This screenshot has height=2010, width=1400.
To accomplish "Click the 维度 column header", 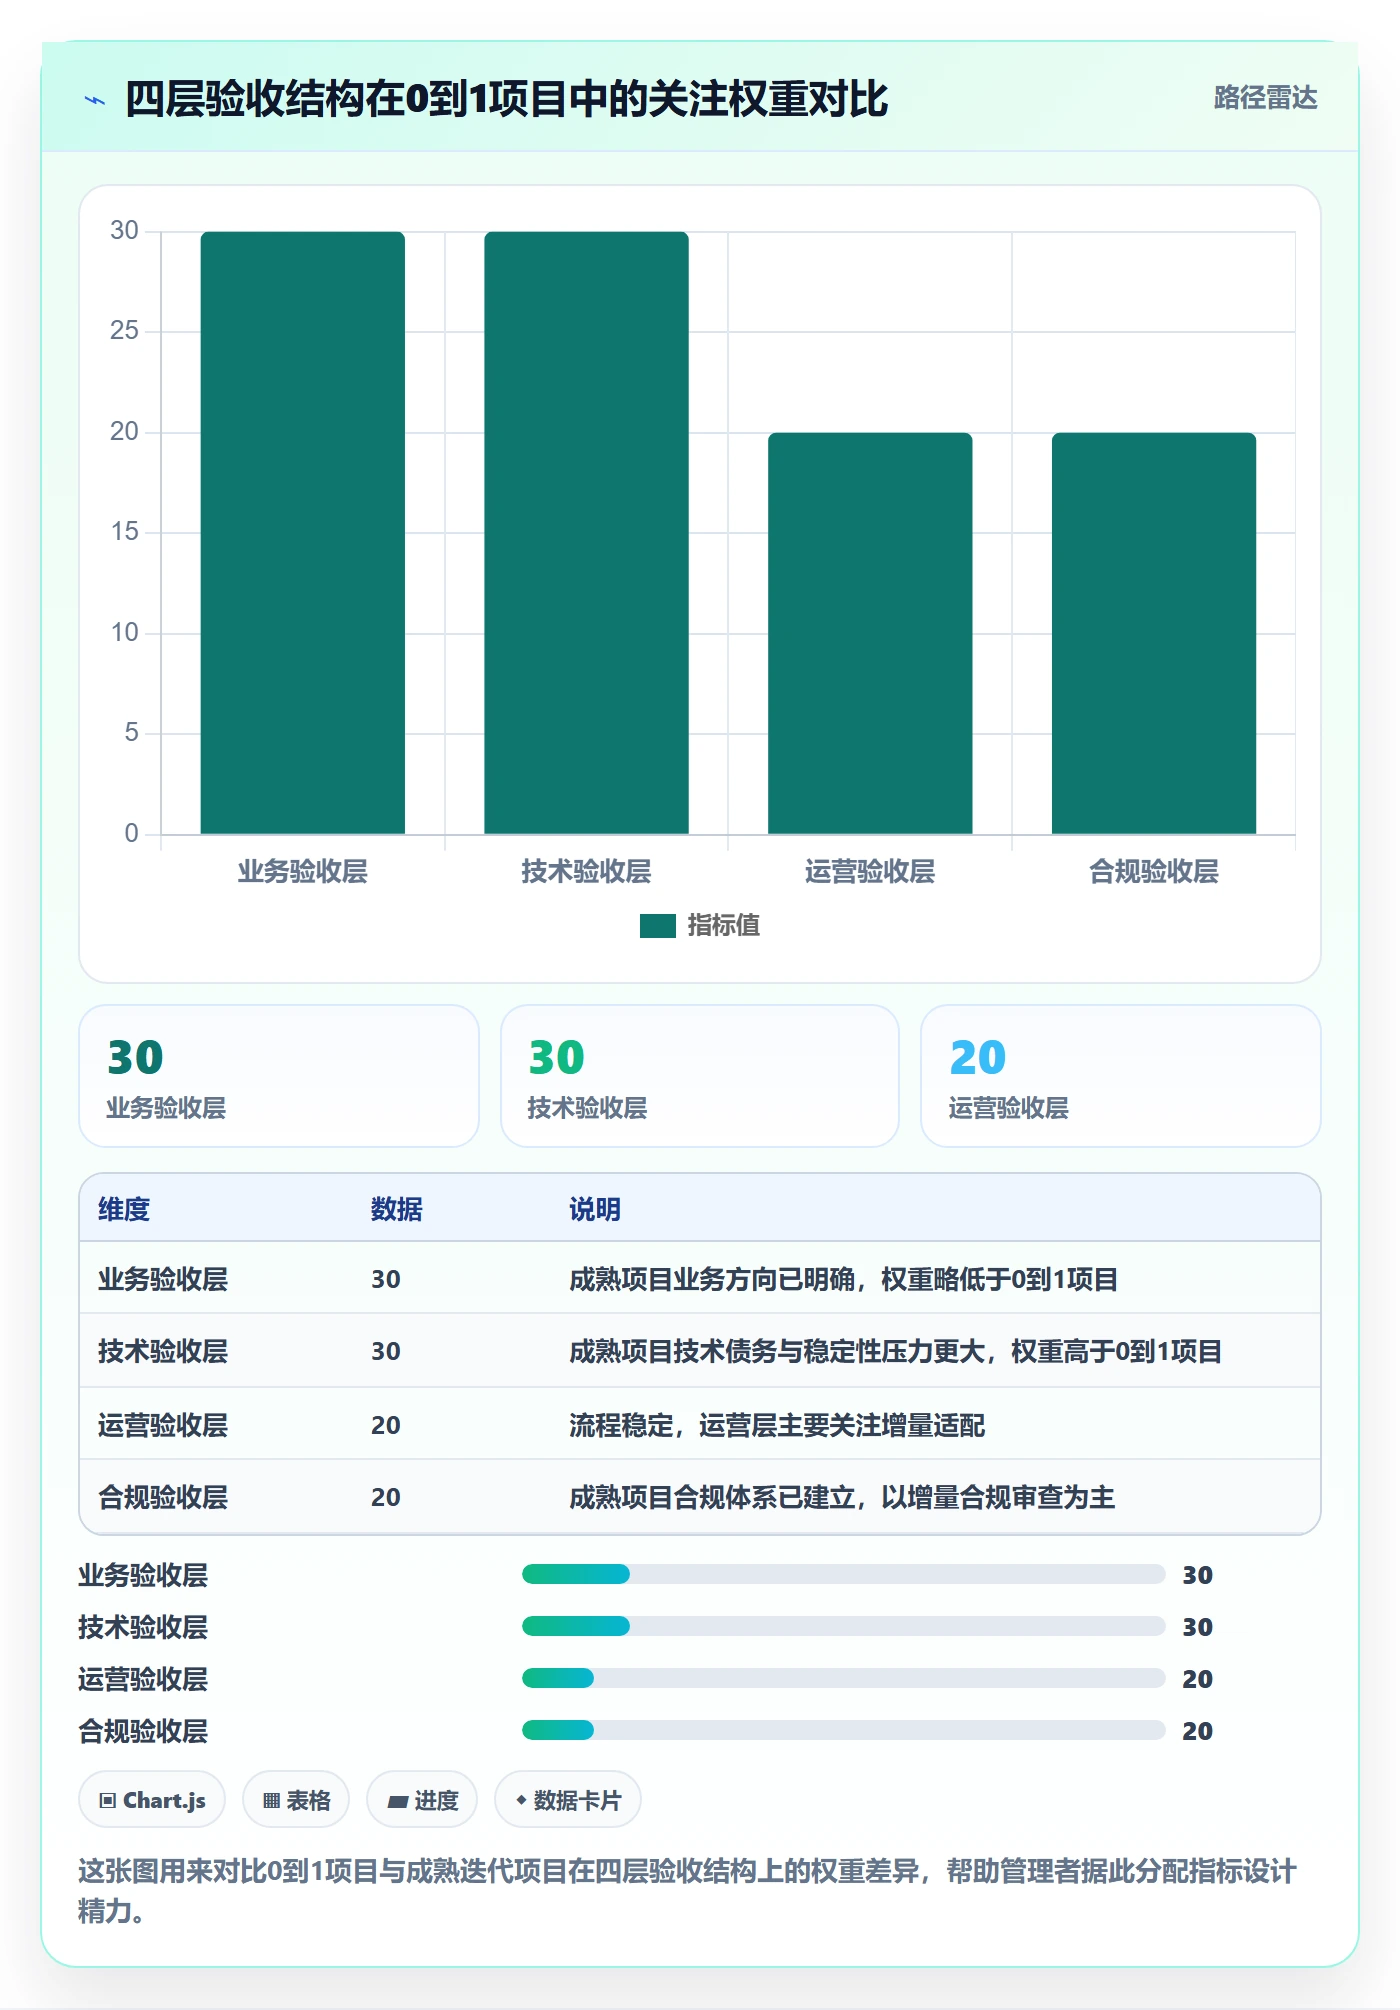I will pos(124,1209).
